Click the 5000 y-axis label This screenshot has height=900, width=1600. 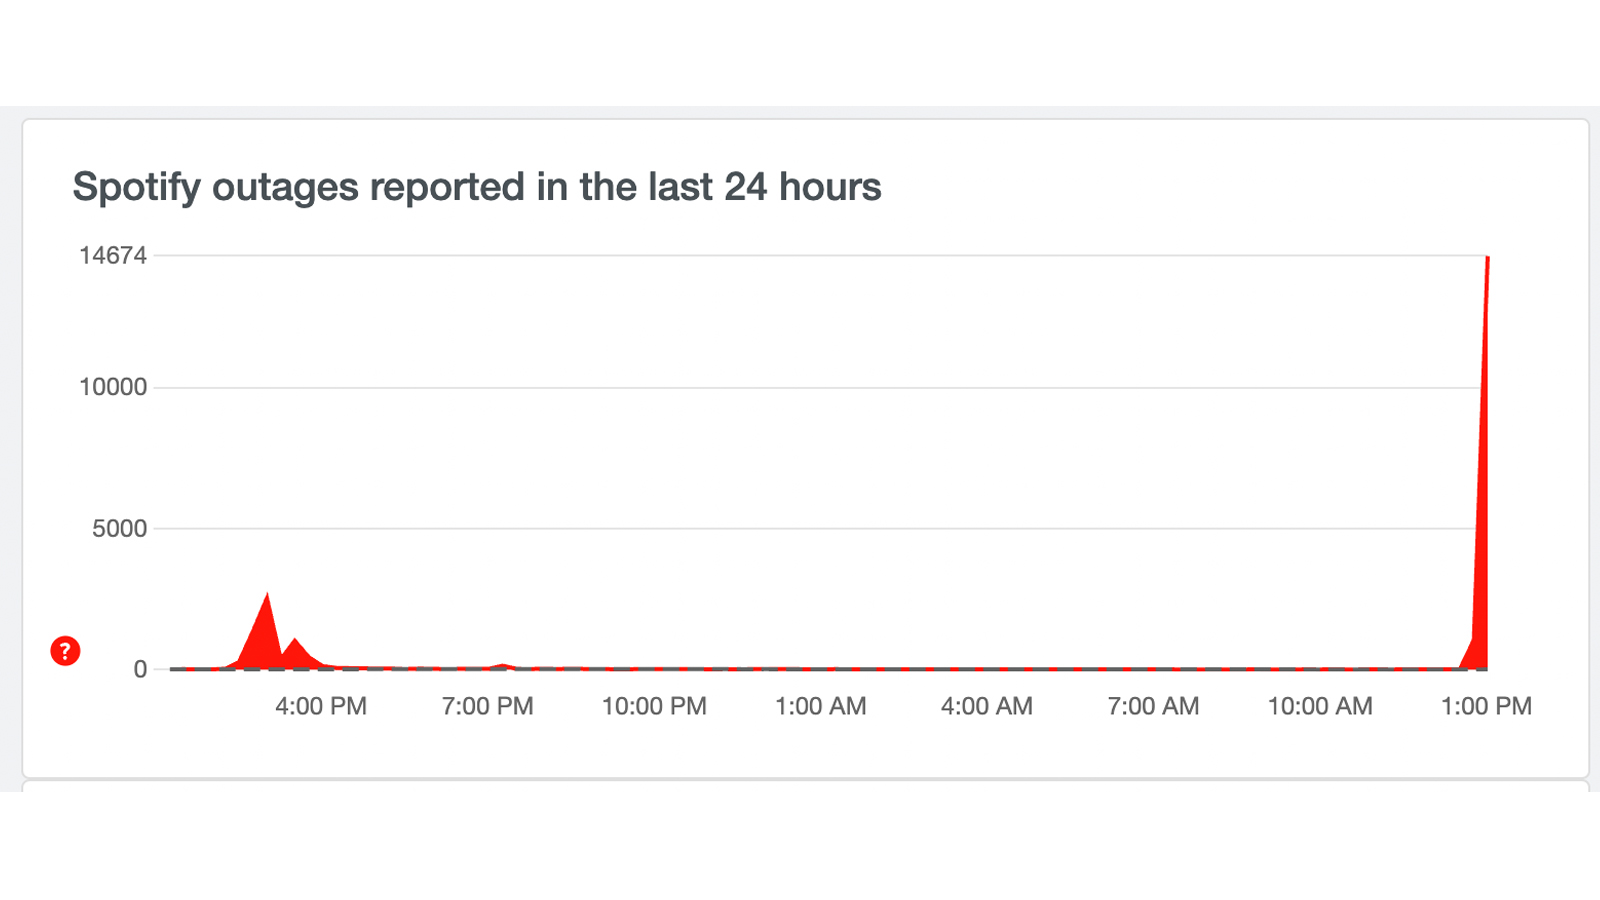120,528
